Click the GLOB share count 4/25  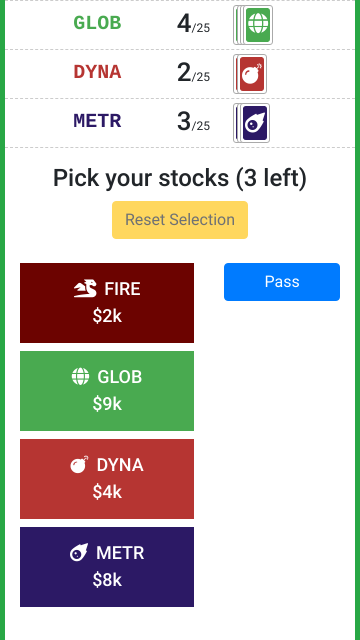(193, 24)
